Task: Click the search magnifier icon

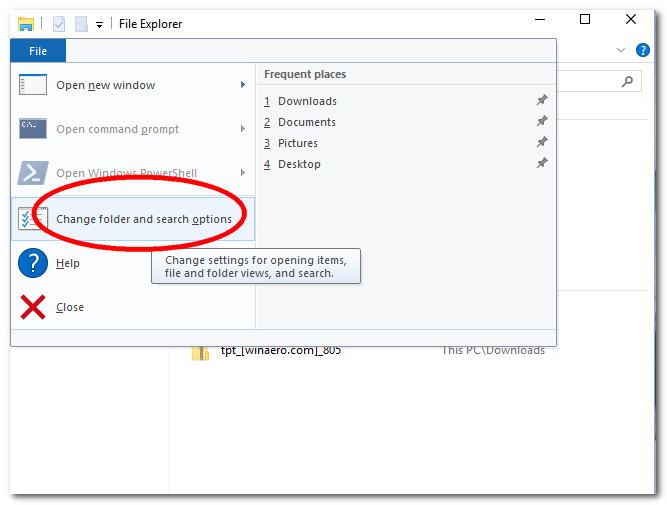Action: click(627, 81)
